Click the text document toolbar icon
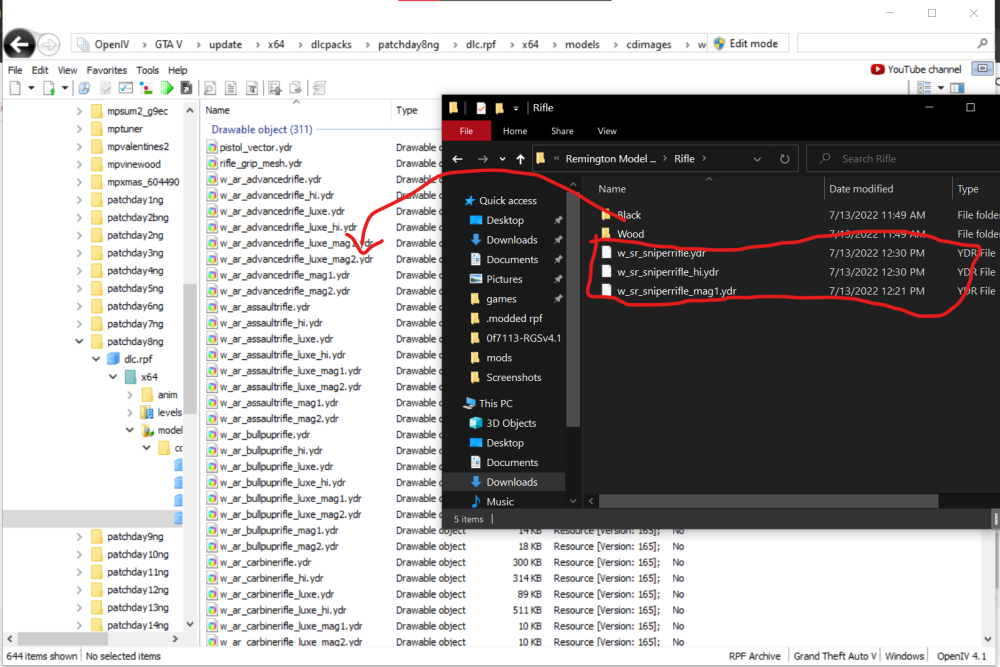 tap(253, 88)
